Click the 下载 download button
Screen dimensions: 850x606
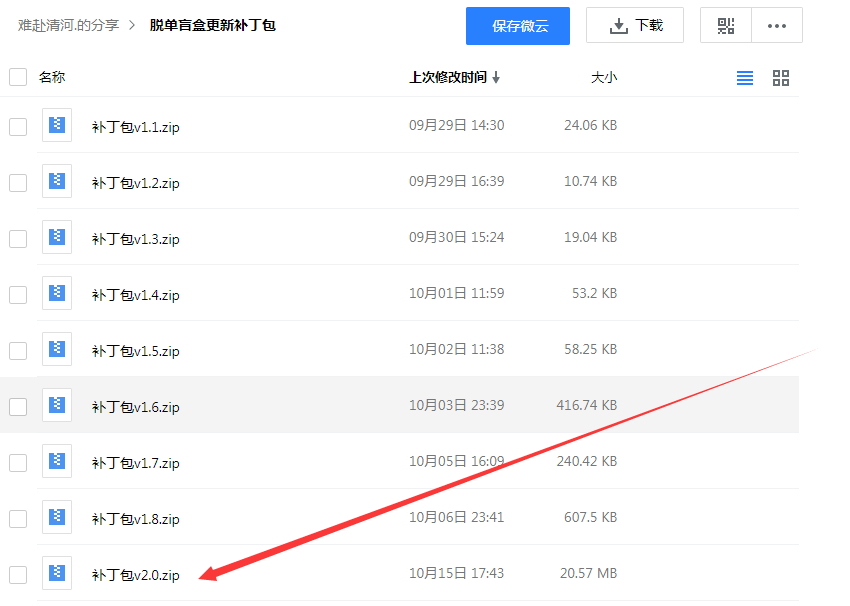[635, 25]
